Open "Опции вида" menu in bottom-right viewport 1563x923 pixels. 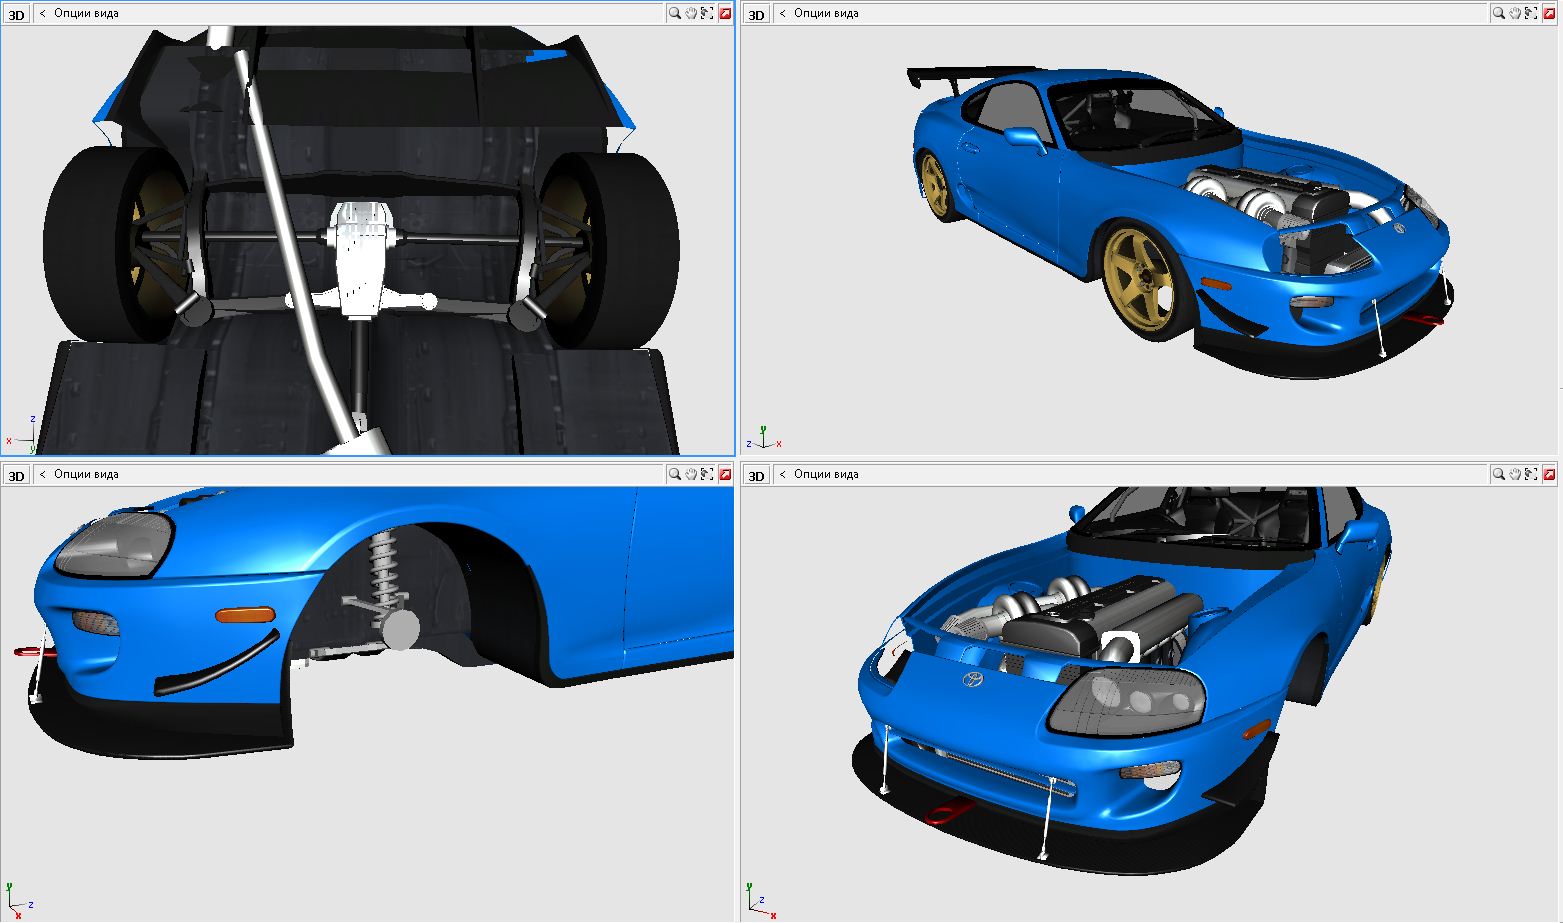click(826, 474)
